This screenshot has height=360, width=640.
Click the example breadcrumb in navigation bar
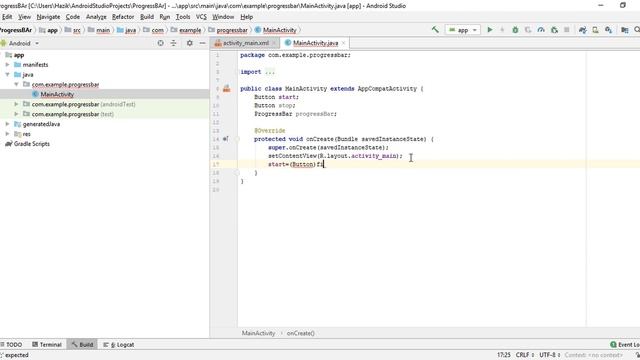(190, 30)
